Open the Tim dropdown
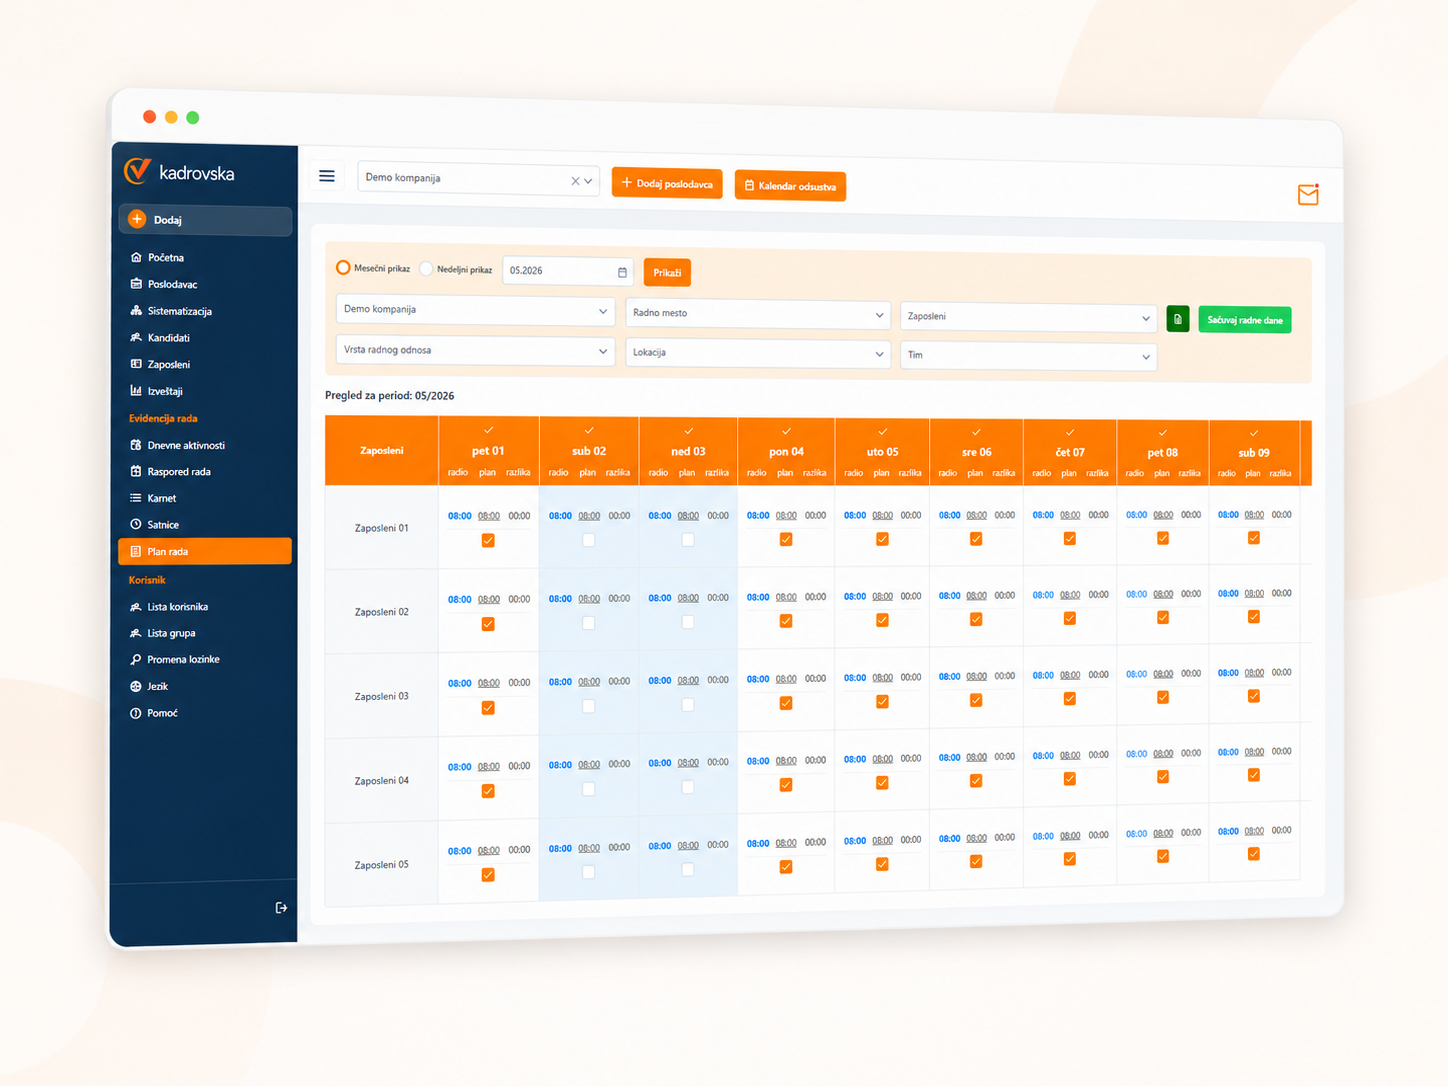Image resolution: width=1448 pixels, height=1086 pixels. pos(1029,356)
